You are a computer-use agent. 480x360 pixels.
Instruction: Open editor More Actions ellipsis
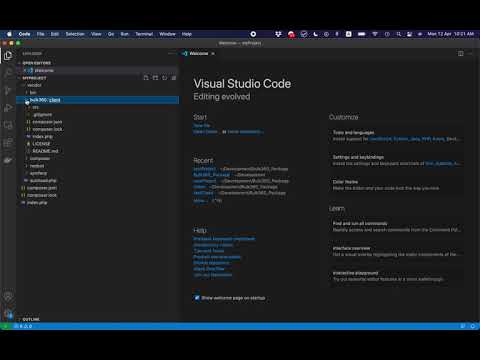(470, 53)
